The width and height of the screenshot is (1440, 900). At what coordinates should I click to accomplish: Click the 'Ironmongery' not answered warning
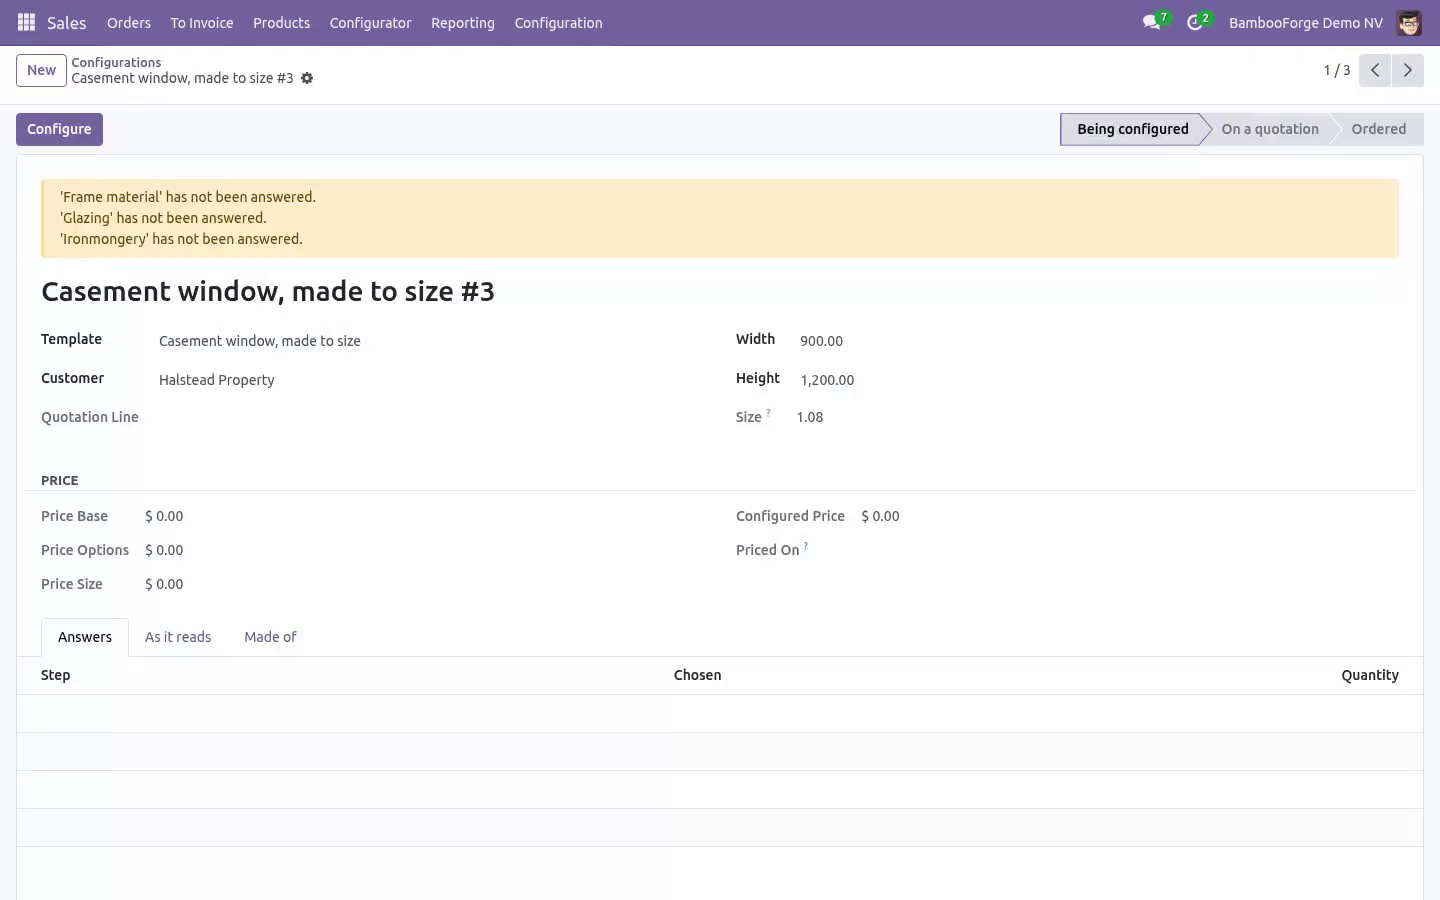(x=181, y=239)
